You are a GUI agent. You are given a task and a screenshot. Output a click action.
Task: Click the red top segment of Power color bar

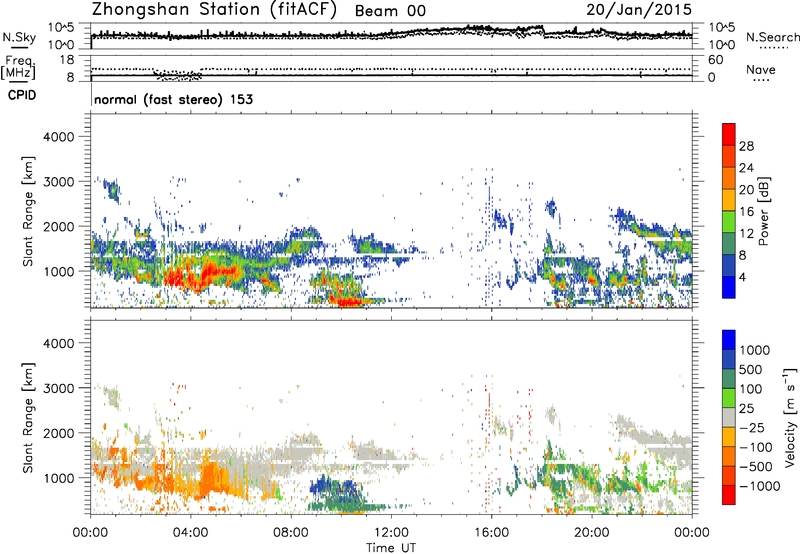pyautogui.click(x=729, y=133)
